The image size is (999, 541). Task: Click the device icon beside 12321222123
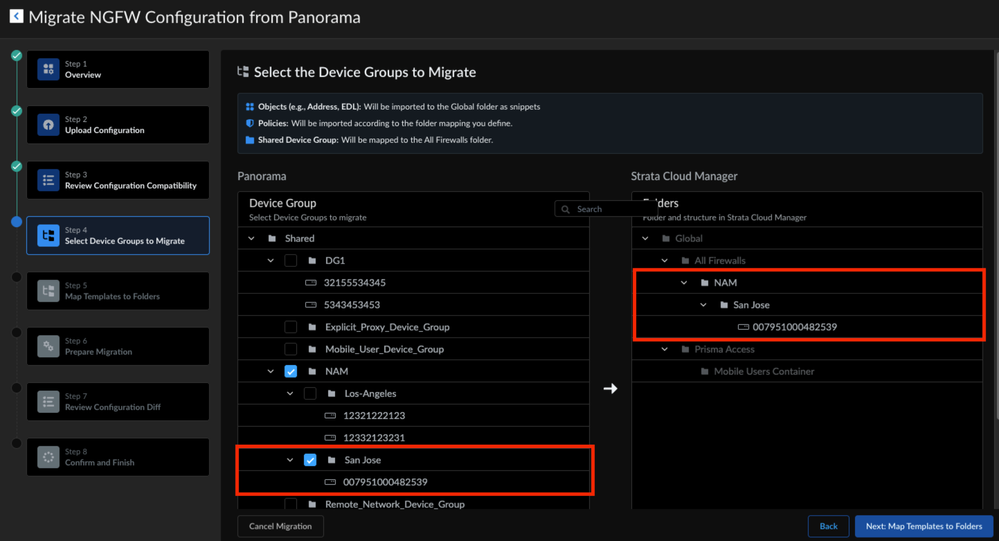pyautogui.click(x=330, y=415)
